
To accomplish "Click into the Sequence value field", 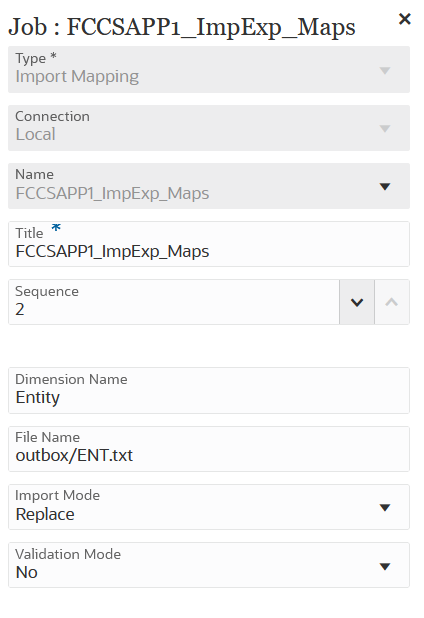I will coord(174,302).
